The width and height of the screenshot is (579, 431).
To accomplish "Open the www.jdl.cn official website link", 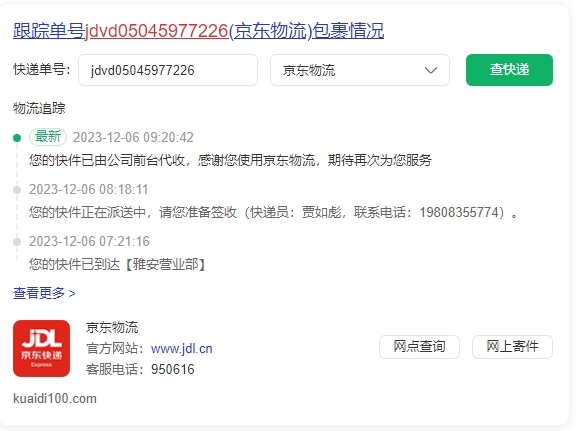I will pos(181,349).
